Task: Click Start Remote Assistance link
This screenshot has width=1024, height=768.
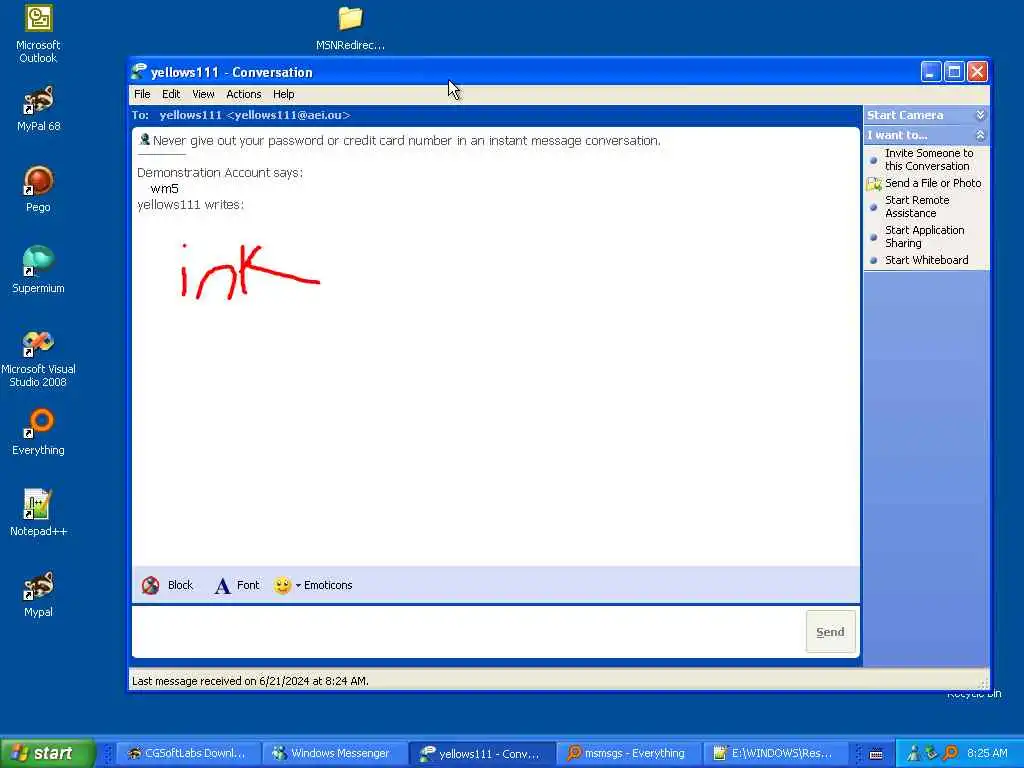Action: pos(917,206)
